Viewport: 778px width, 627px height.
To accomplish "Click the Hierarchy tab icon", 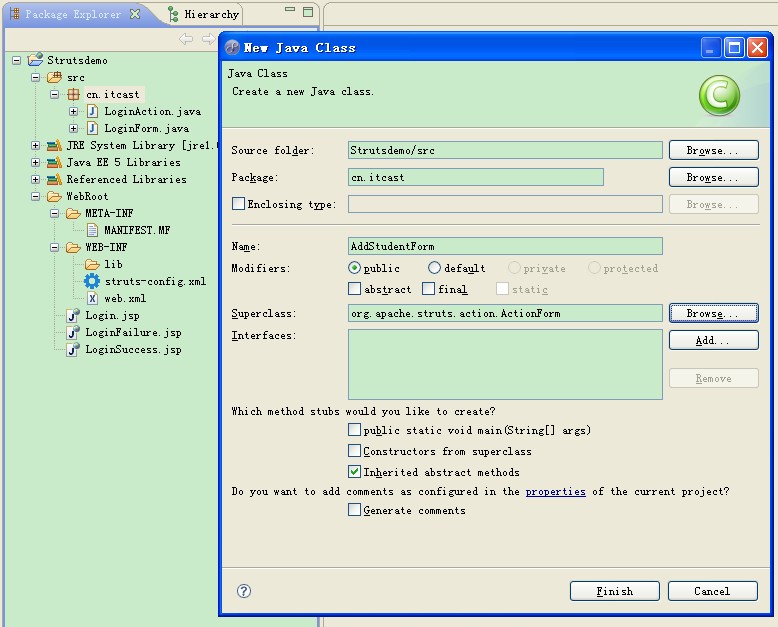I will click(x=173, y=14).
